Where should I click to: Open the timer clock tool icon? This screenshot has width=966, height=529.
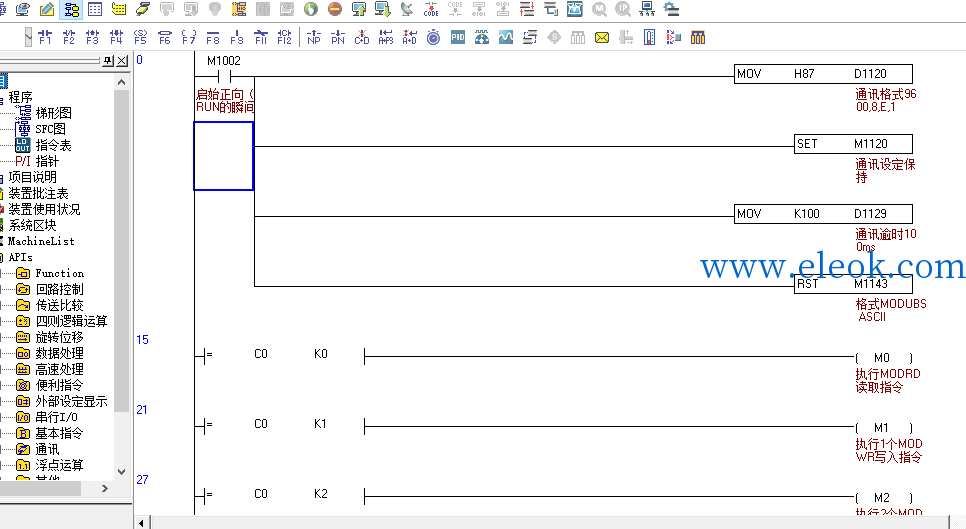pyautogui.click(x=434, y=38)
